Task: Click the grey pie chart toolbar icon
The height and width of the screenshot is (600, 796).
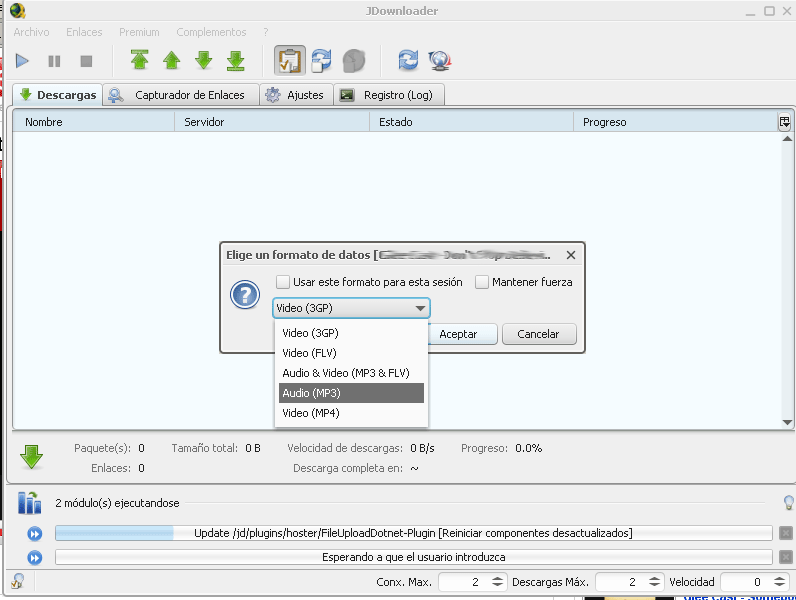Action: [354, 61]
